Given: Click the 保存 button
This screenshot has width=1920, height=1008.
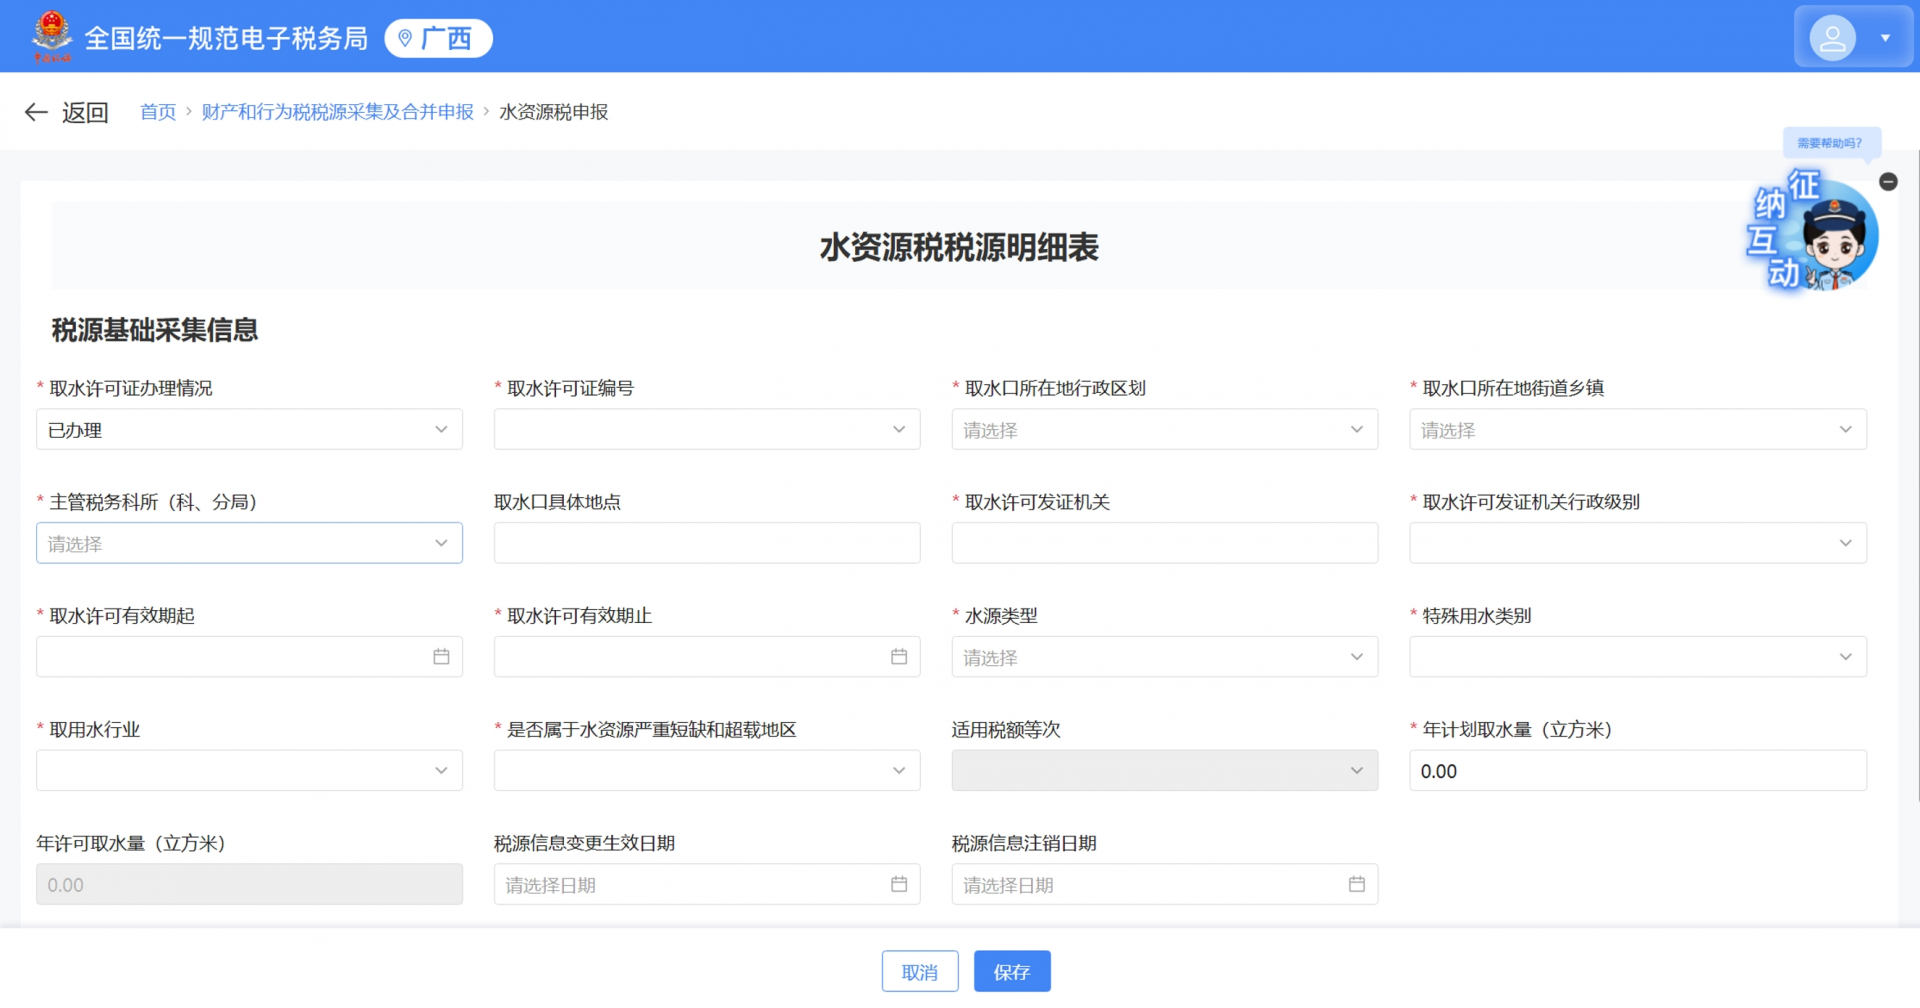Looking at the screenshot, I should click(x=1011, y=972).
